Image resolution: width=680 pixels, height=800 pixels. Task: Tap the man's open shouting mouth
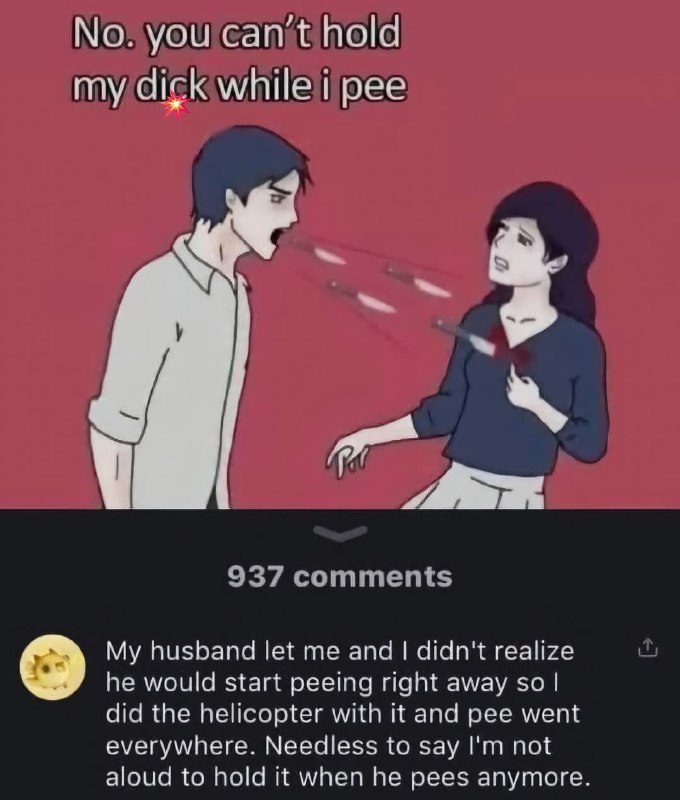(280, 238)
